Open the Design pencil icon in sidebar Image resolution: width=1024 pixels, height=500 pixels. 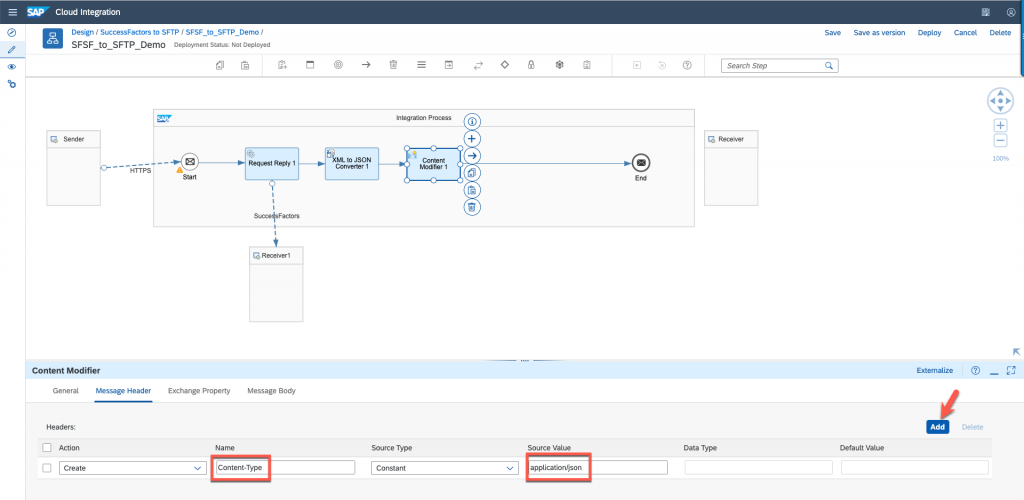click(x=11, y=50)
